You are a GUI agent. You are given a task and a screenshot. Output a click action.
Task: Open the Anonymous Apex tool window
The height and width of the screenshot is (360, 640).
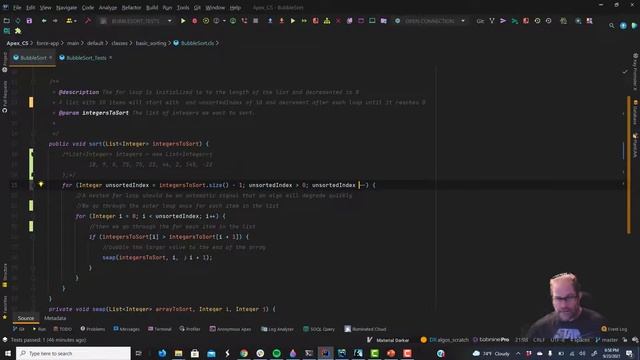231,329
